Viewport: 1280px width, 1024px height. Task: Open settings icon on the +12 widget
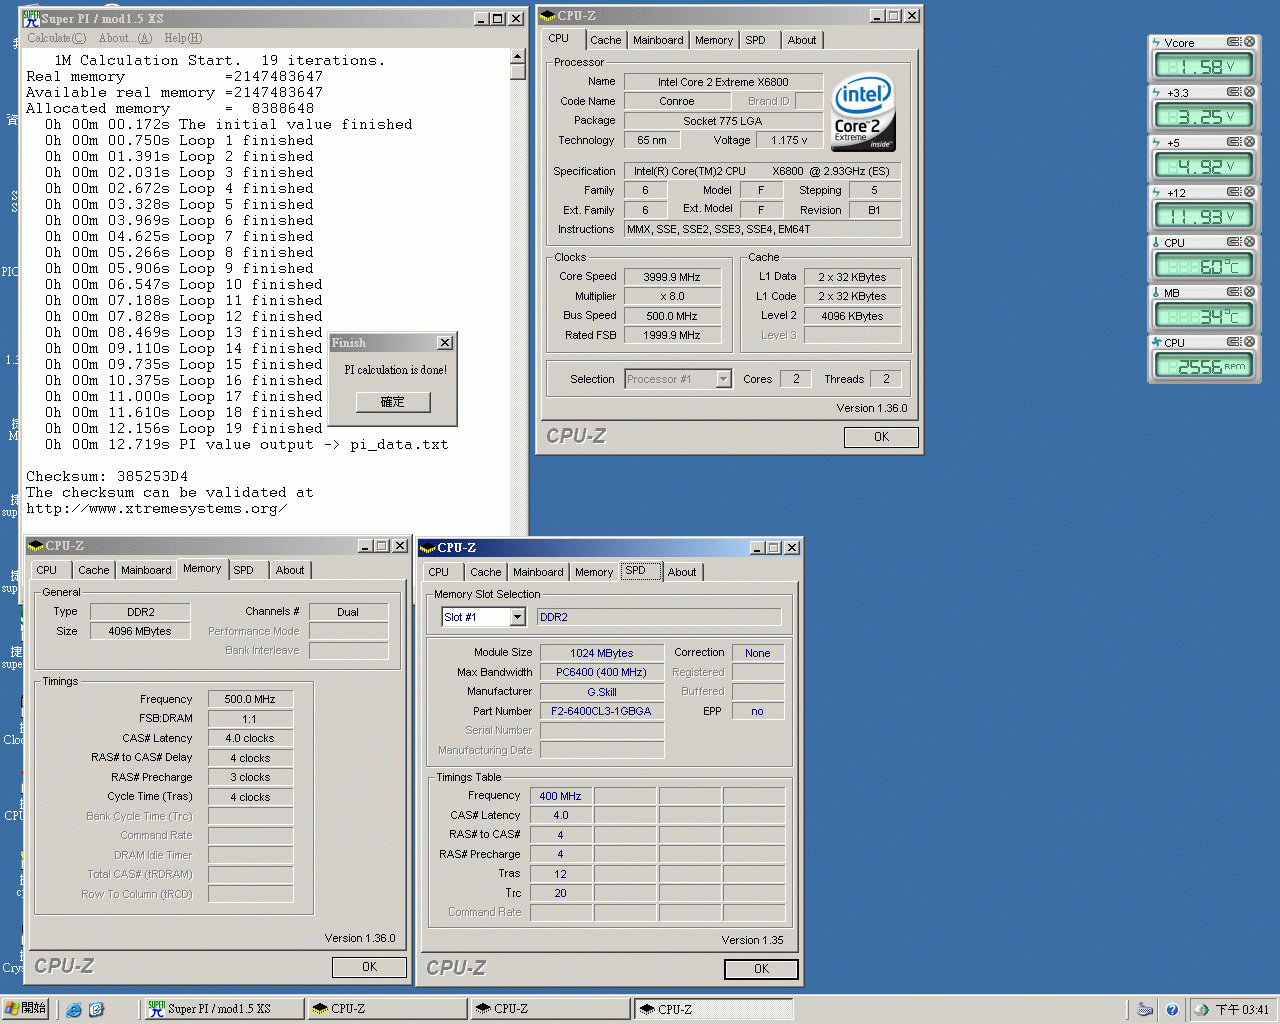1234,192
